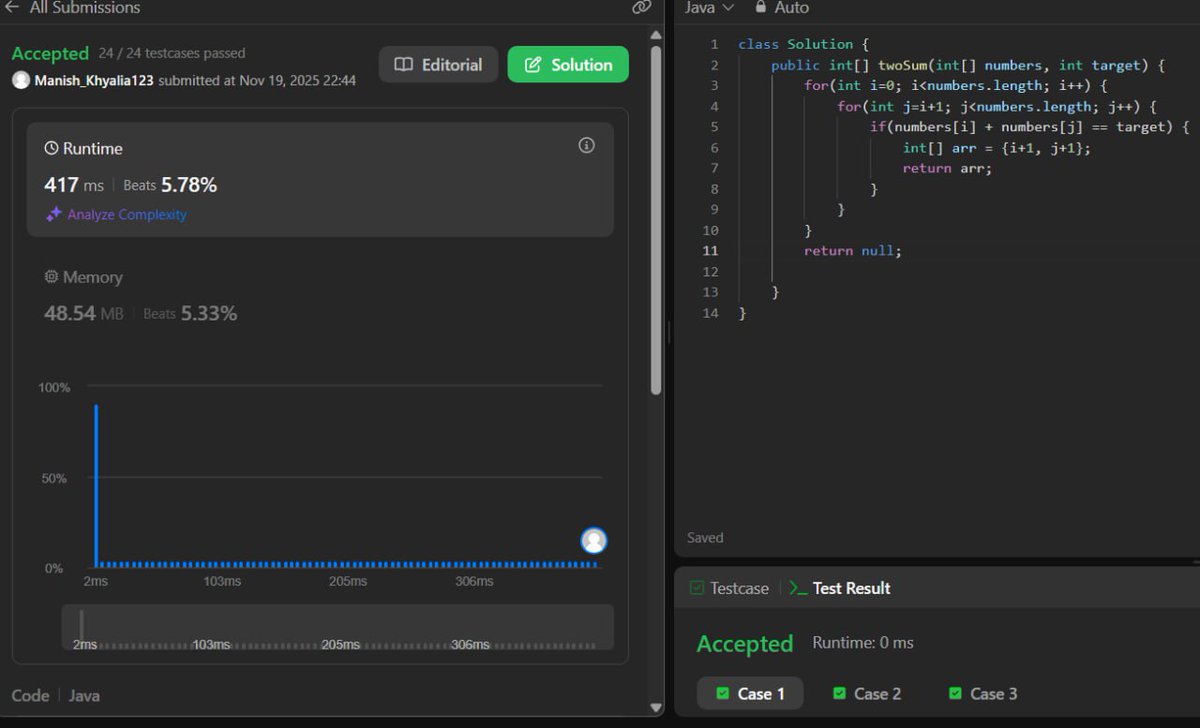Click the 'Code | Java' label
This screenshot has width=1200, height=728.
55,695
